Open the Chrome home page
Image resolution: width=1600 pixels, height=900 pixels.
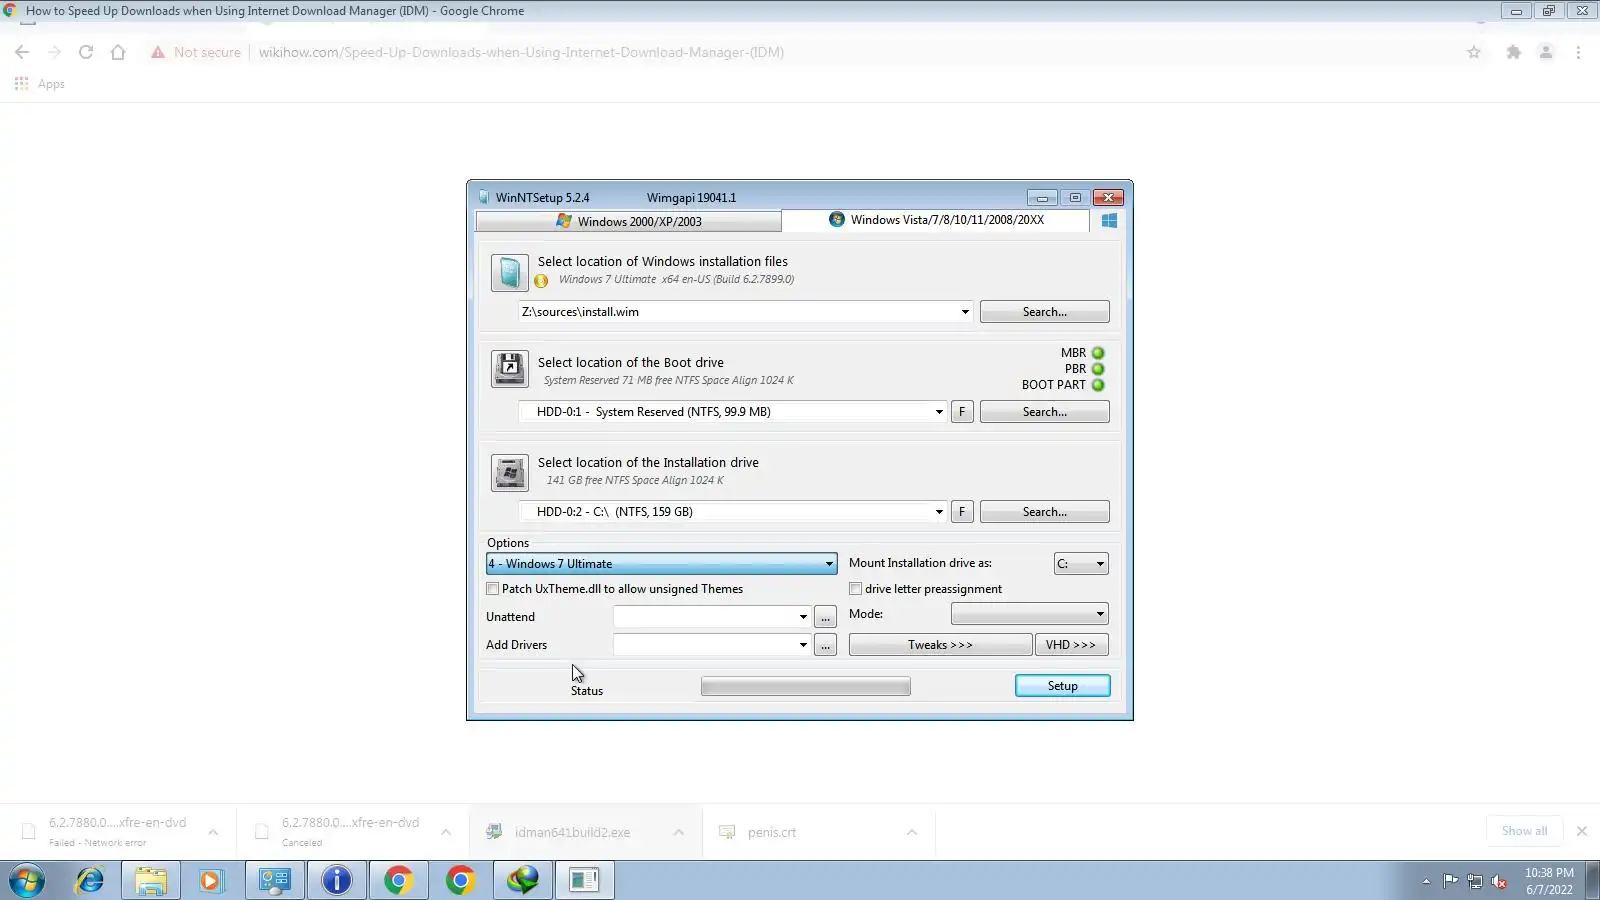pyautogui.click(x=118, y=52)
